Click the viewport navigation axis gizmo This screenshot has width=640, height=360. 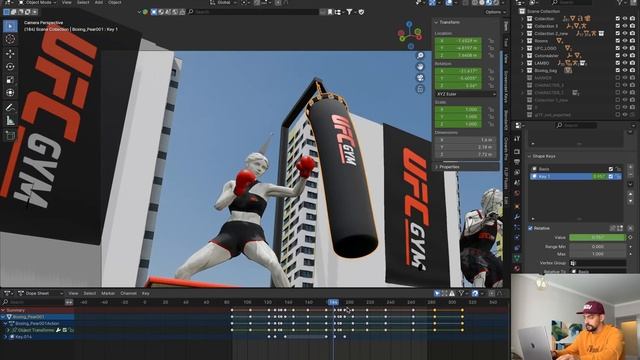[410, 34]
